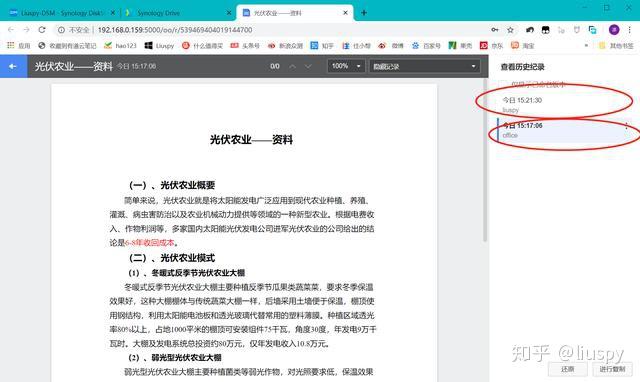Click the 0/0 change counter
This screenshot has width=640, height=382.
[275, 66]
